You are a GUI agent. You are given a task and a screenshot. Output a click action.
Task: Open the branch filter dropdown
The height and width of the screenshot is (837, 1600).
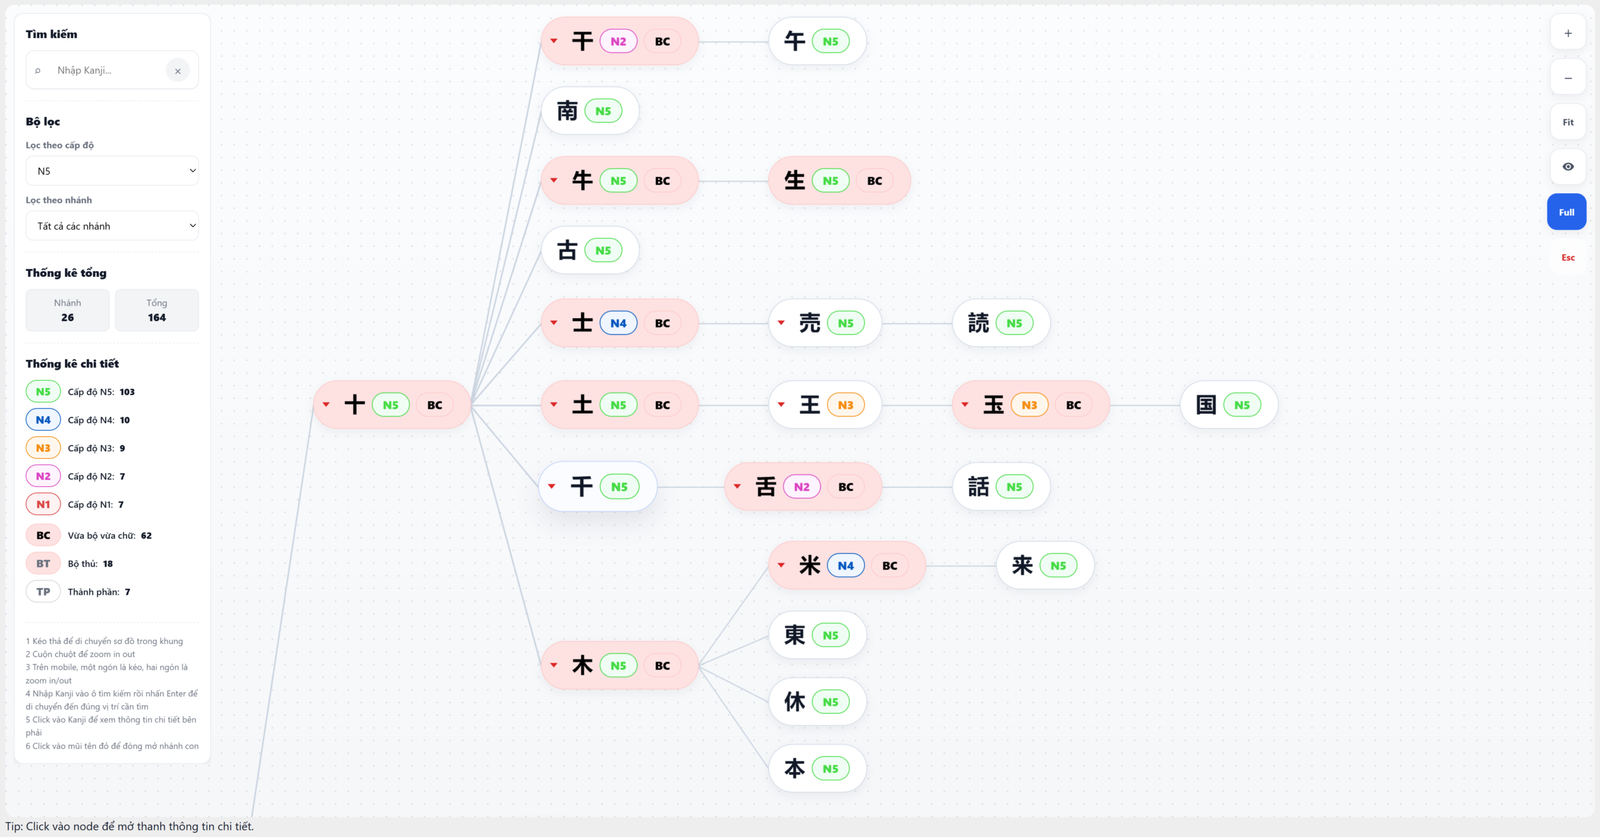(112, 226)
